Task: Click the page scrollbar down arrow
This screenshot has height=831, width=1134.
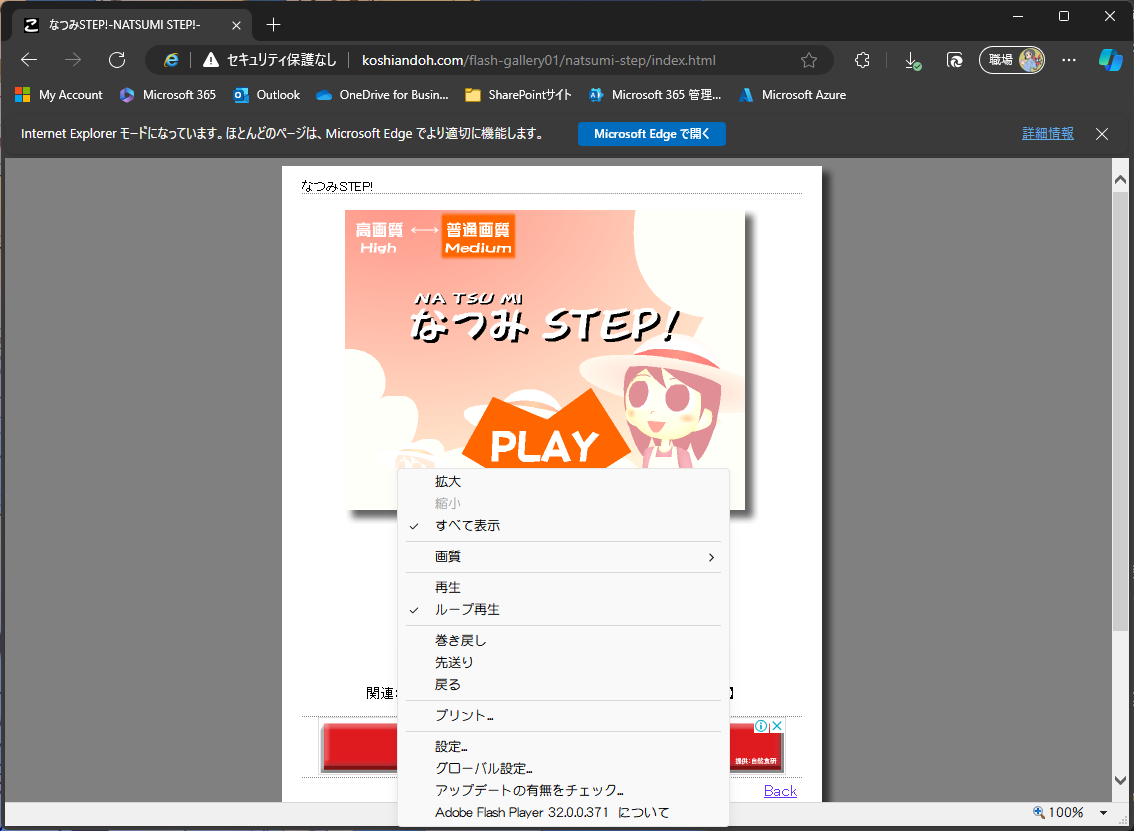Action: 1121,781
